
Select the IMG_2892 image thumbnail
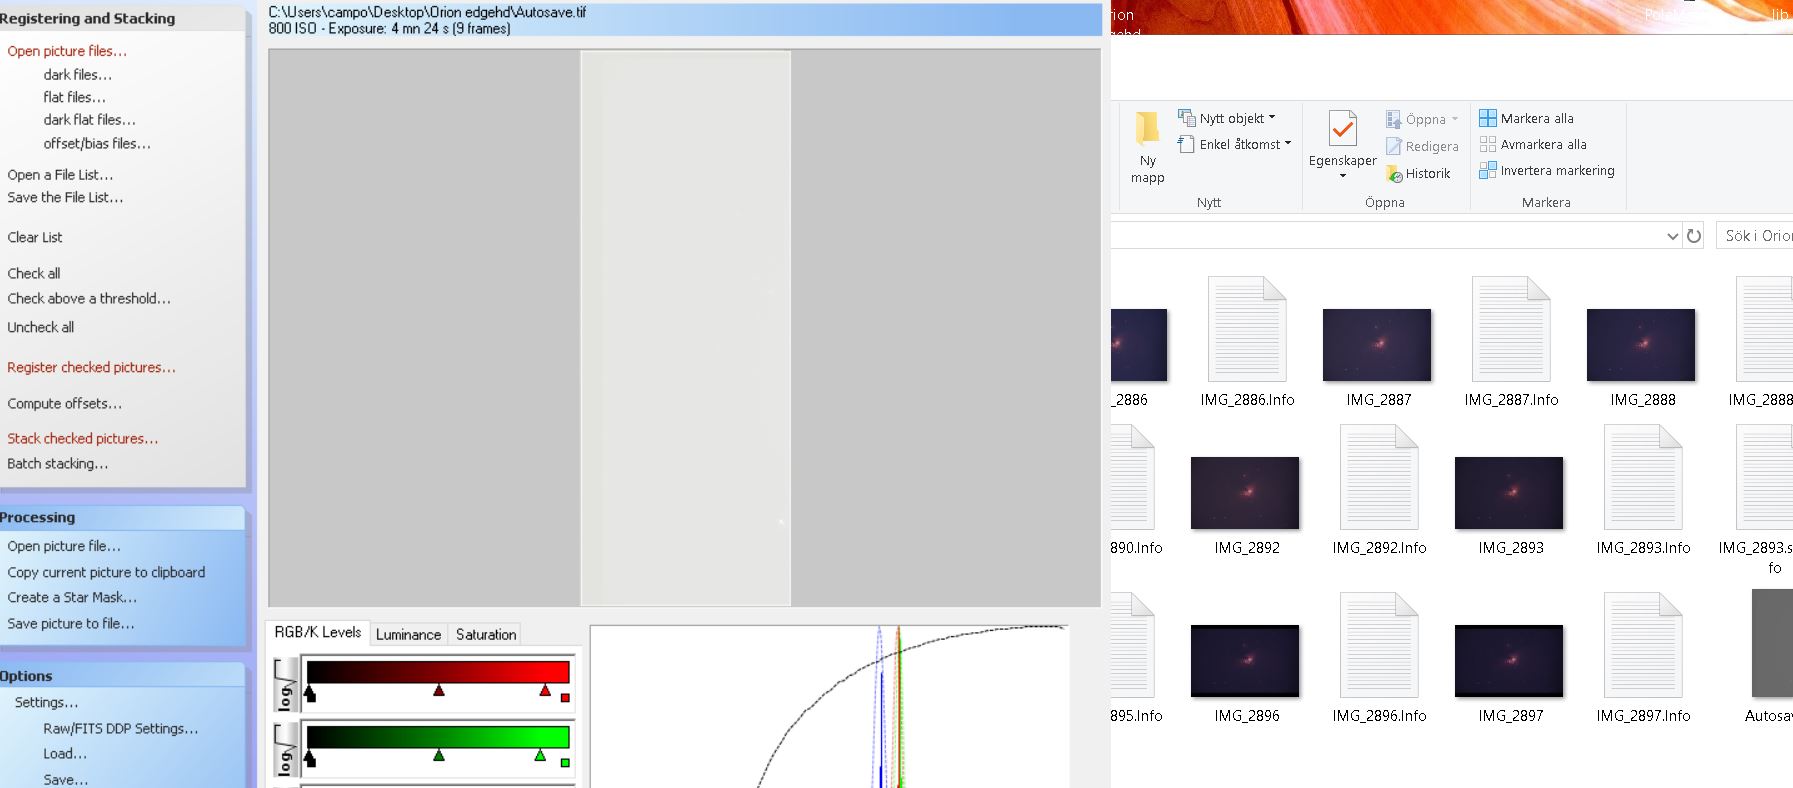tap(1245, 493)
